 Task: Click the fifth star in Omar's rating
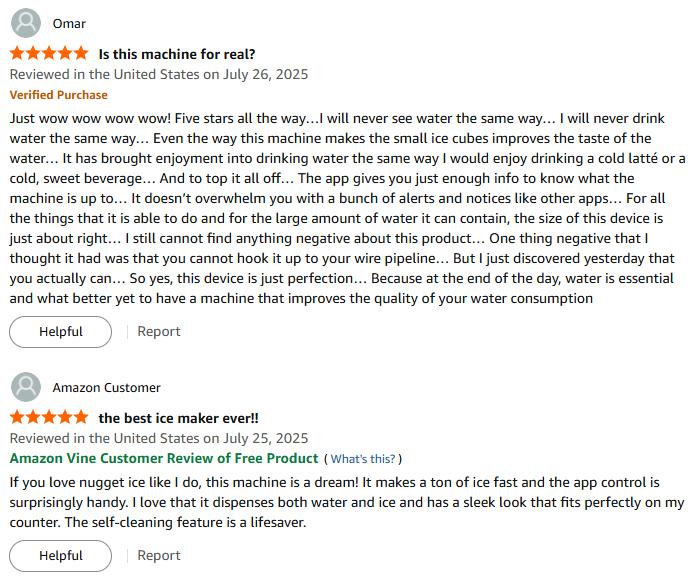pyautogui.click(x=80, y=54)
